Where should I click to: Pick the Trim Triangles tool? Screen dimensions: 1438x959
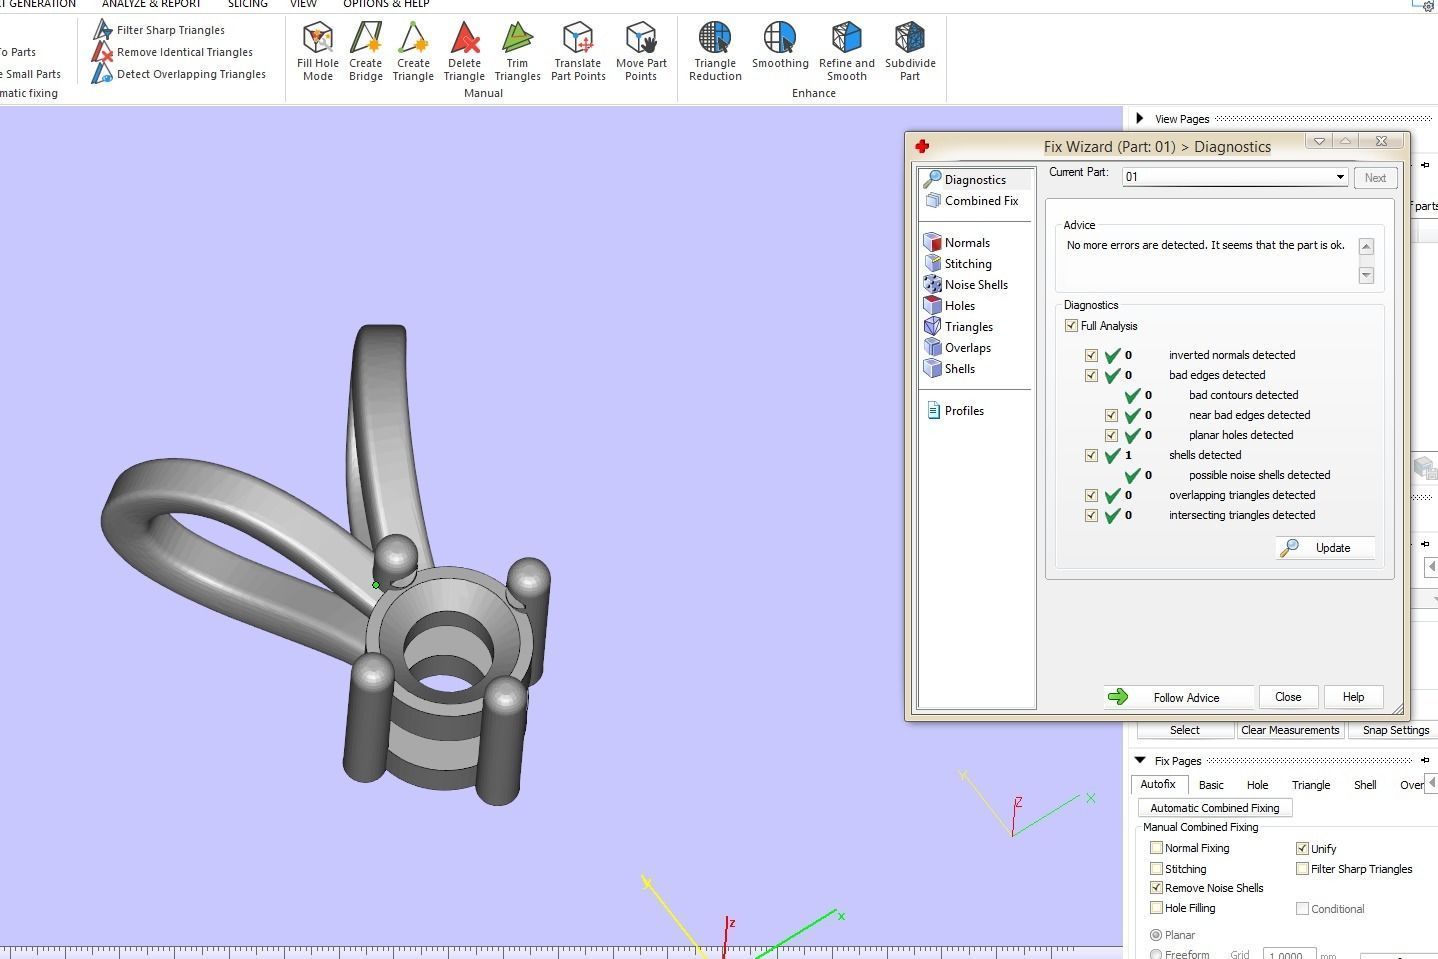[517, 52]
